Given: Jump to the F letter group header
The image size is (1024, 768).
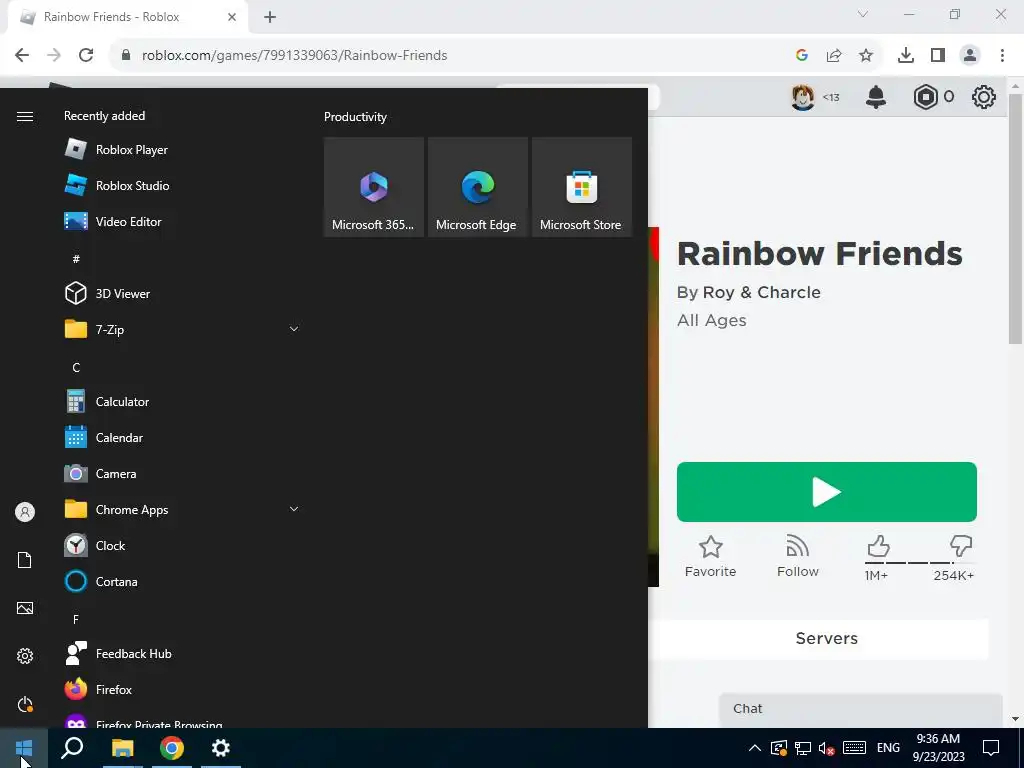Looking at the screenshot, I should coord(76,619).
